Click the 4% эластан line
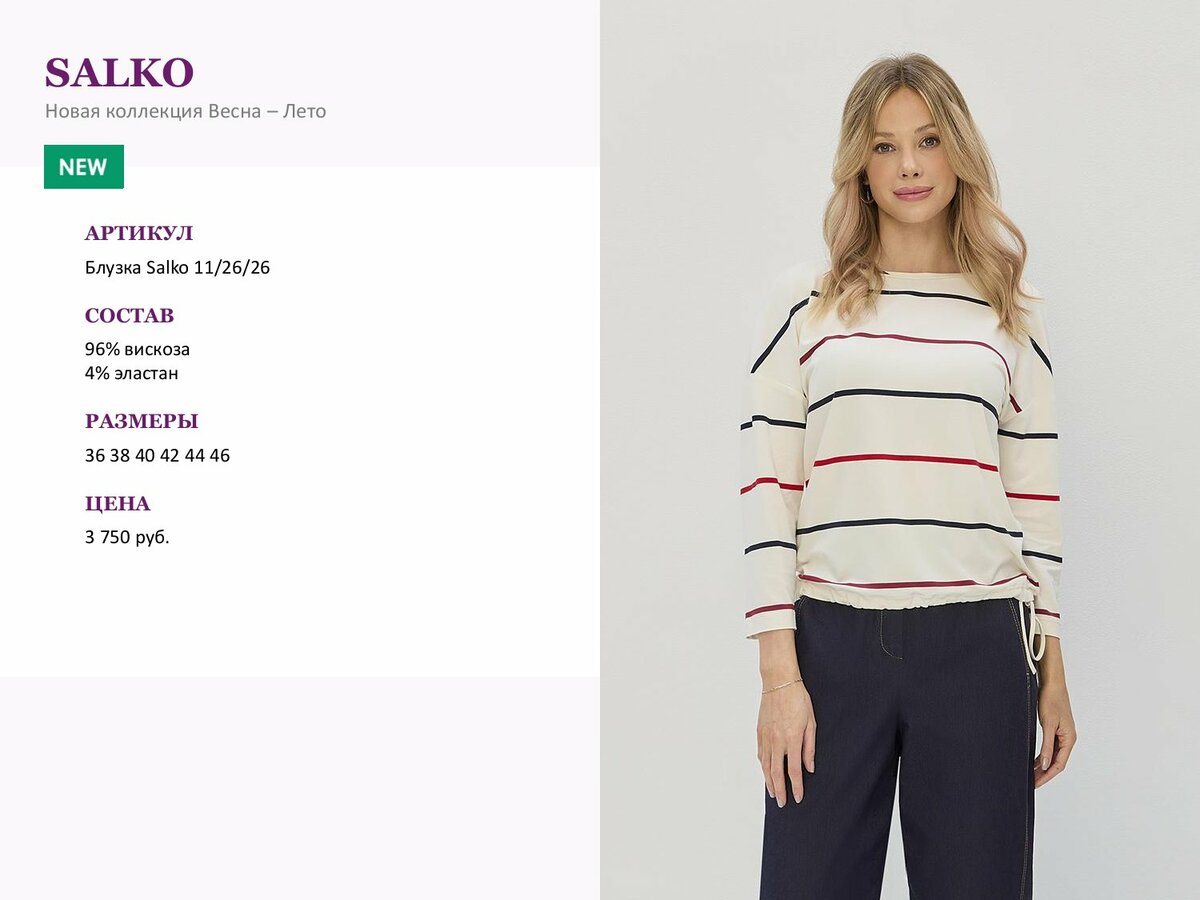1200x900 pixels. click(132, 374)
